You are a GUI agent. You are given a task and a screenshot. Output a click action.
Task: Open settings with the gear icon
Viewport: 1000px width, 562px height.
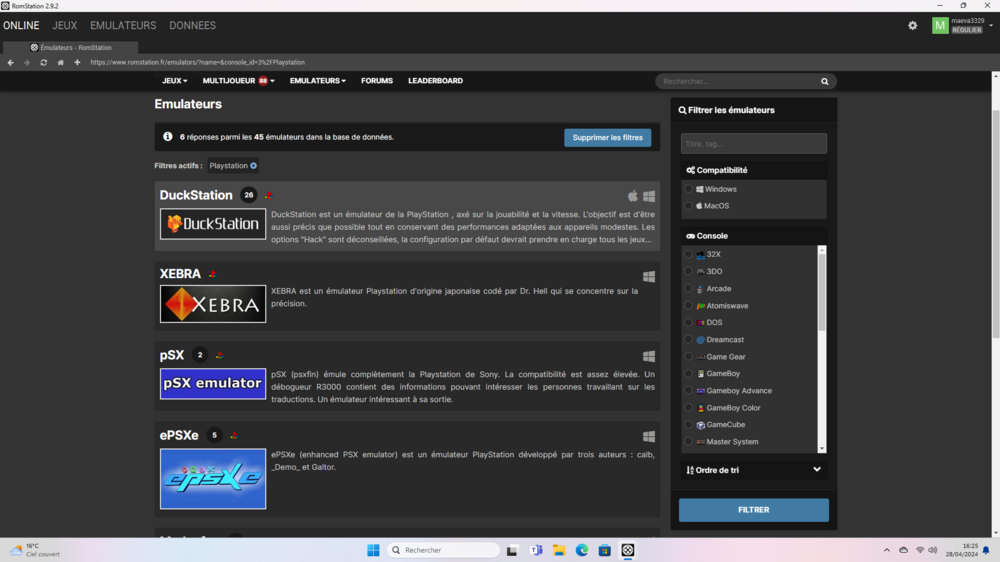click(x=912, y=26)
